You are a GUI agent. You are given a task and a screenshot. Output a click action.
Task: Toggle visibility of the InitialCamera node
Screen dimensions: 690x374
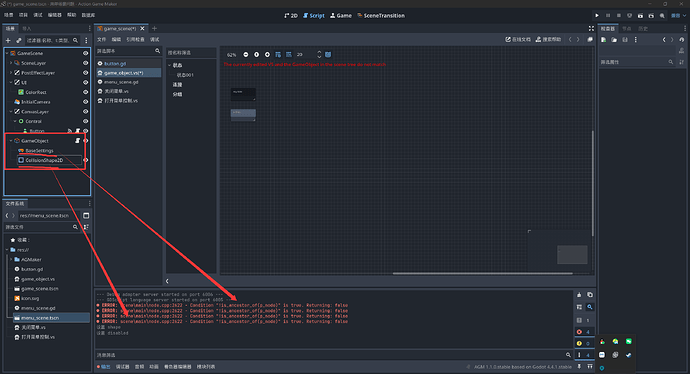pyautogui.click(x=85, y=102)
